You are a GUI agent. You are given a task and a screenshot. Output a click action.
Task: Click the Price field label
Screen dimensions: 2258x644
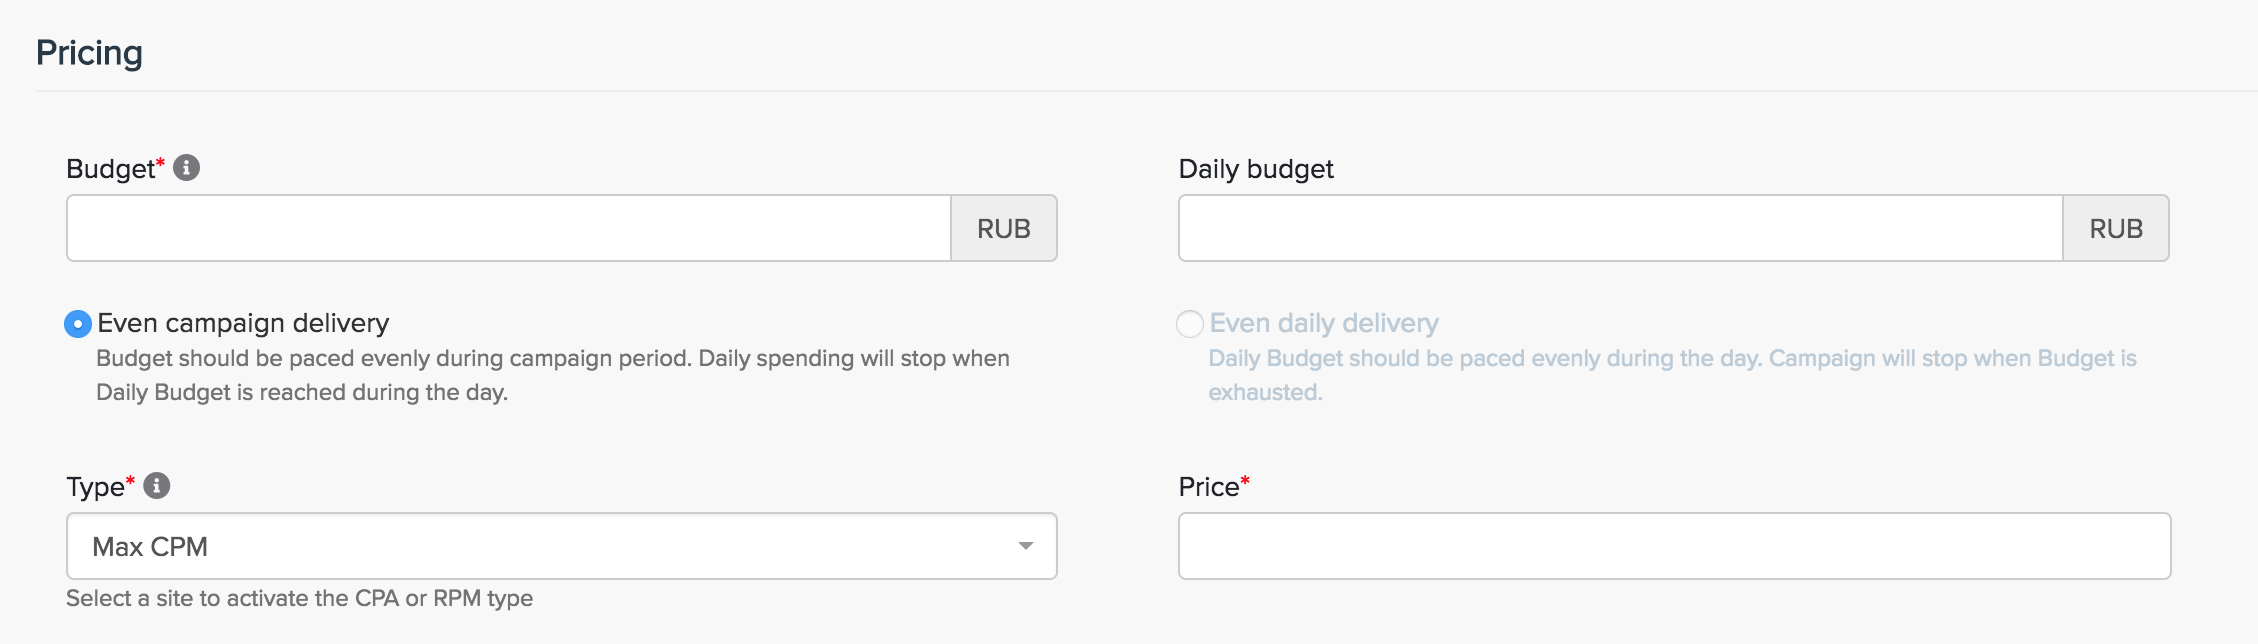click(1209, 487)
